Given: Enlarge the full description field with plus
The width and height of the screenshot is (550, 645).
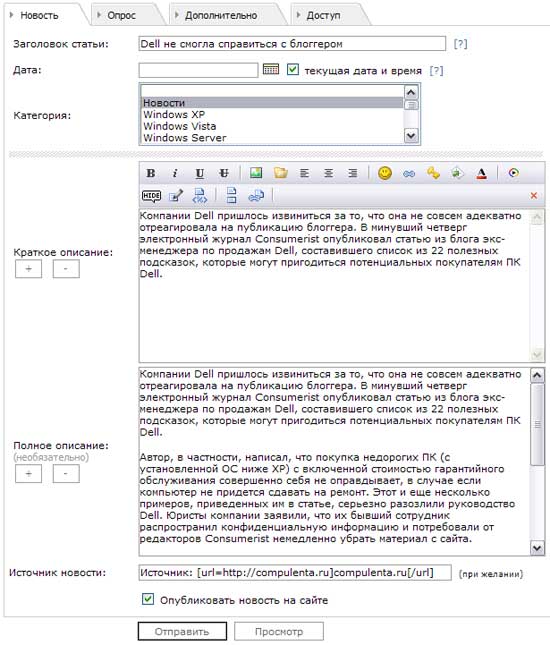Looking at the screenshot, I should pos(28,473).
